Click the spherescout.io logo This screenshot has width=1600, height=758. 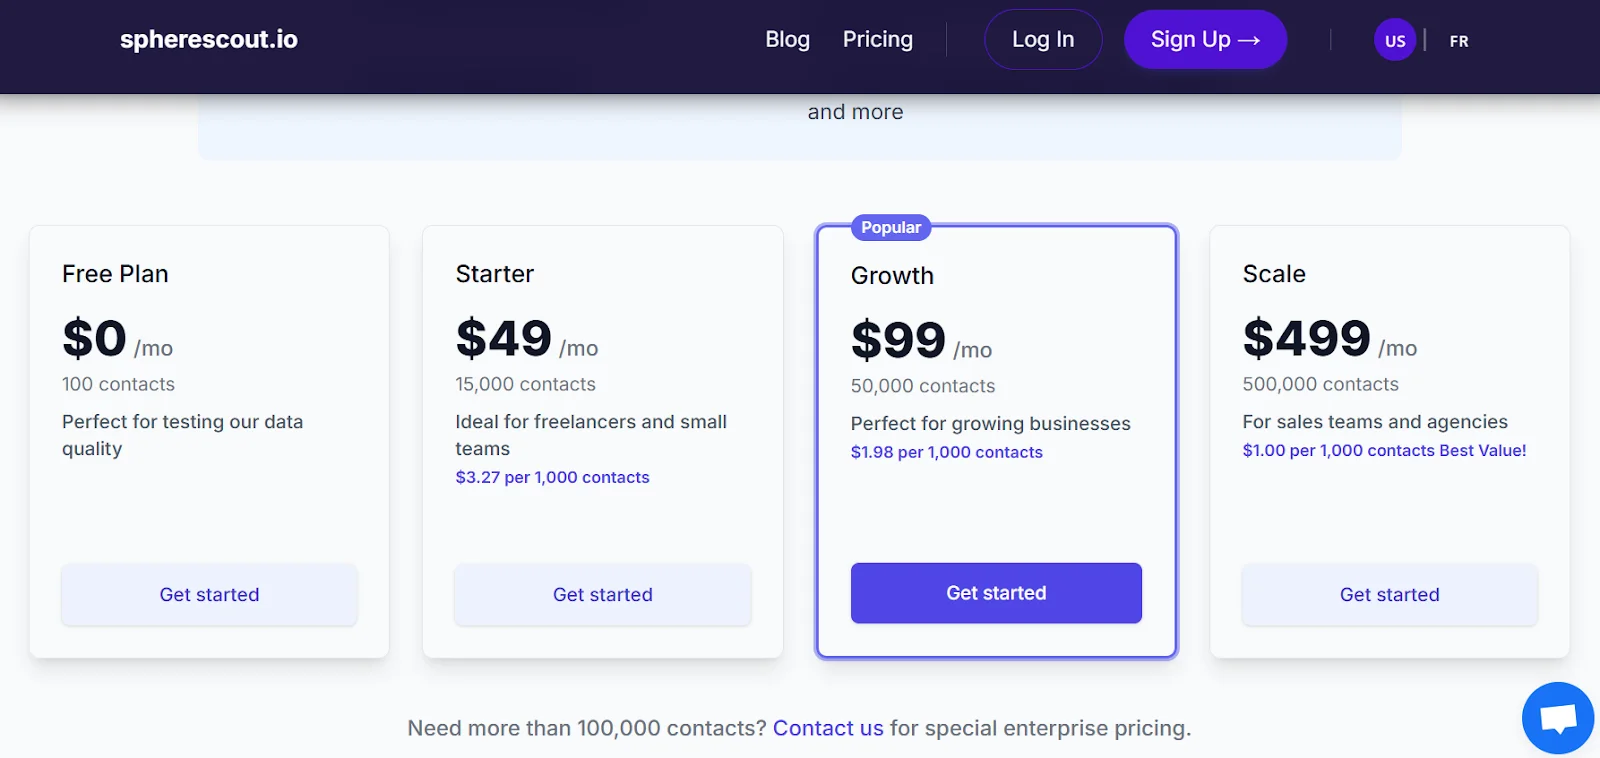209,39
